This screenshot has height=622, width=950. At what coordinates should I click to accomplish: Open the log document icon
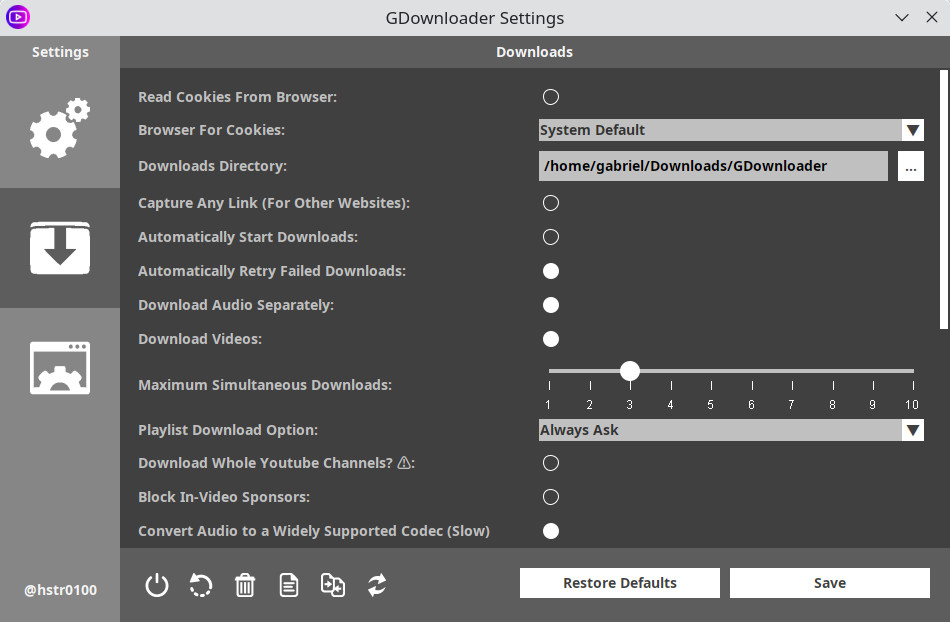pyautogui.click(x=288, y=585)
